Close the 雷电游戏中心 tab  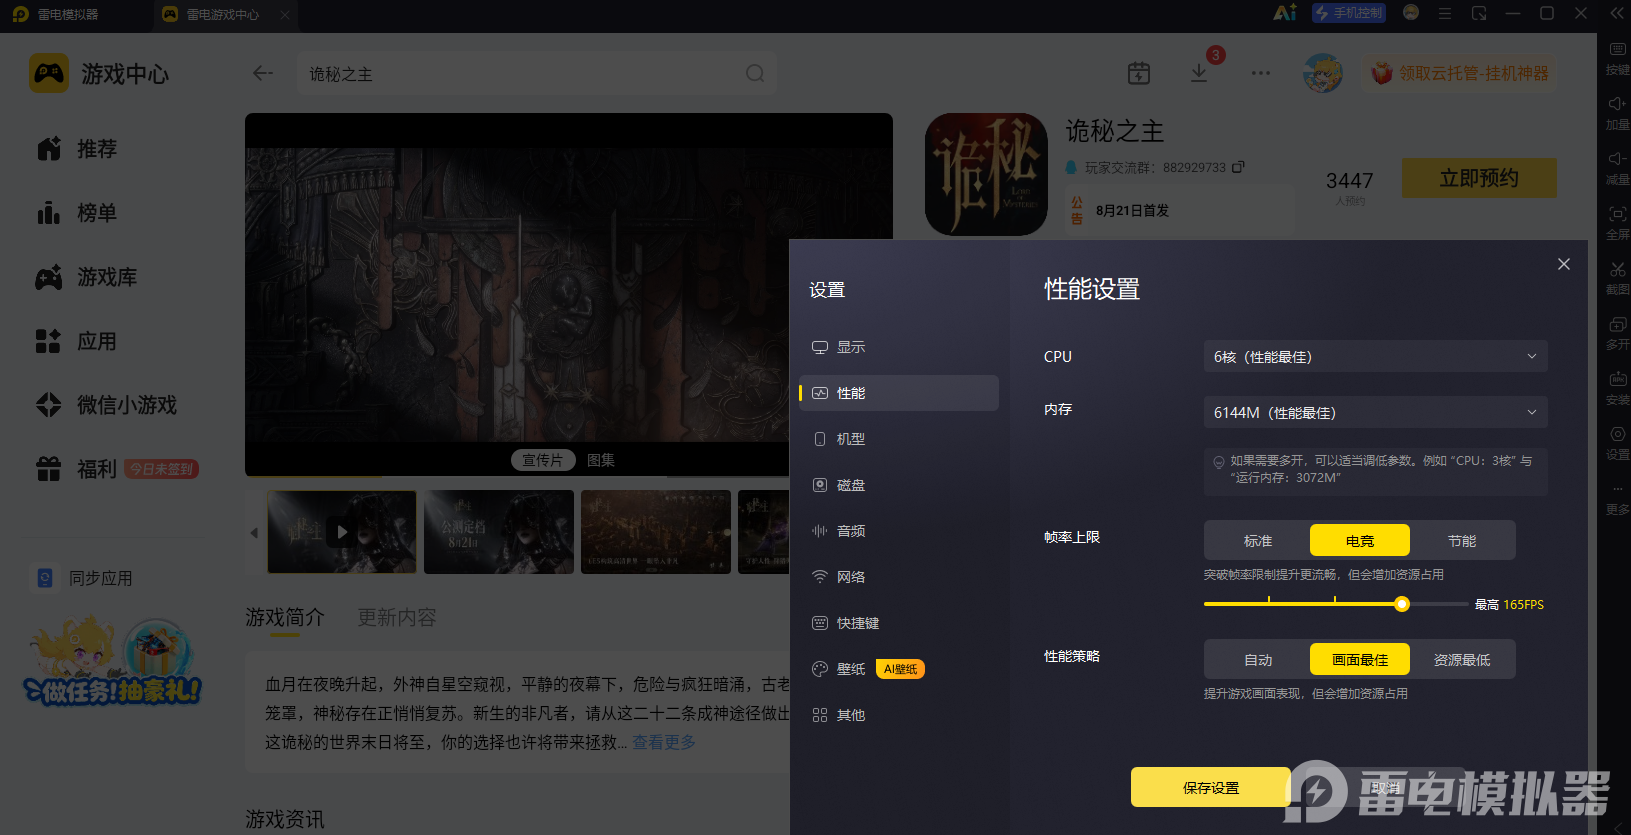(285, 15)
